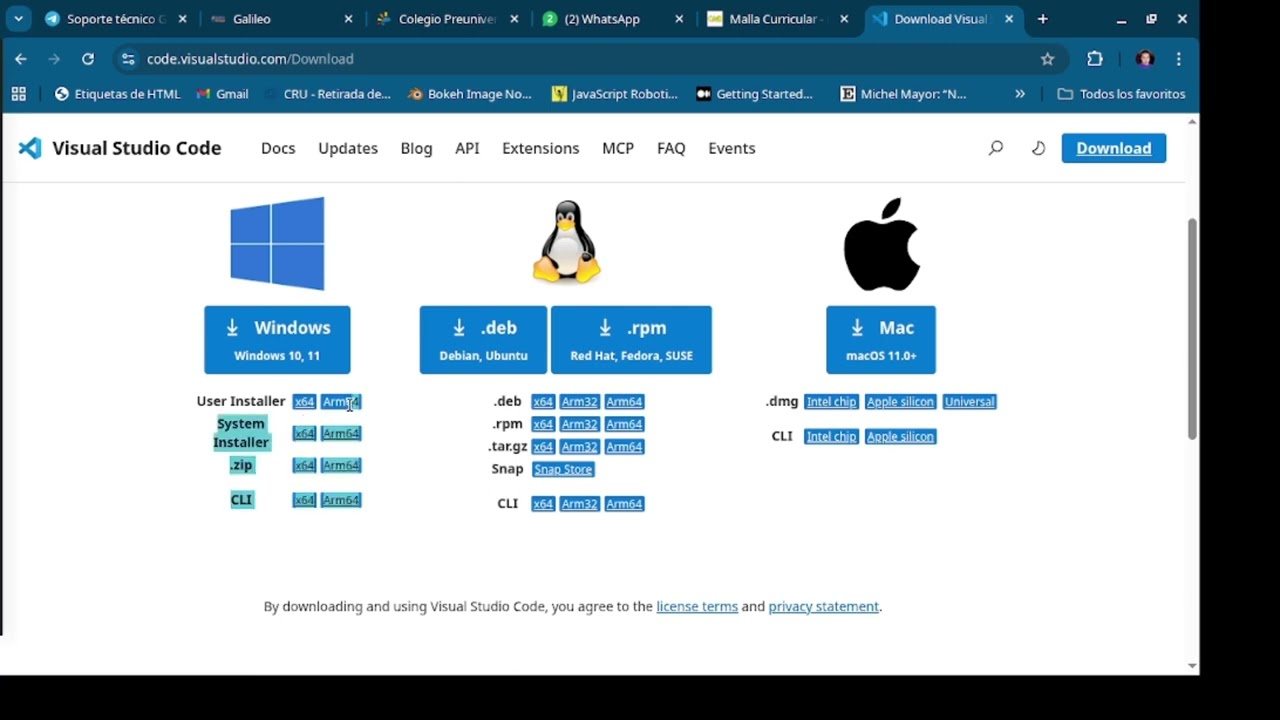The width and height of the screenshot is (1280, 720).
Task: Download the Windows 10, 11 installer
Action: click(x=277, y=340)
